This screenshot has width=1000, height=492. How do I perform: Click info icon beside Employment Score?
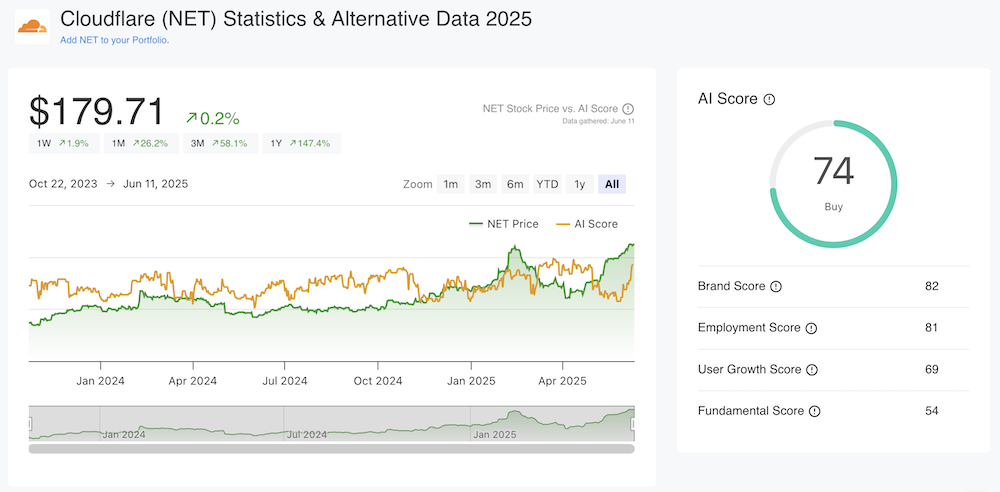(811, 328)
